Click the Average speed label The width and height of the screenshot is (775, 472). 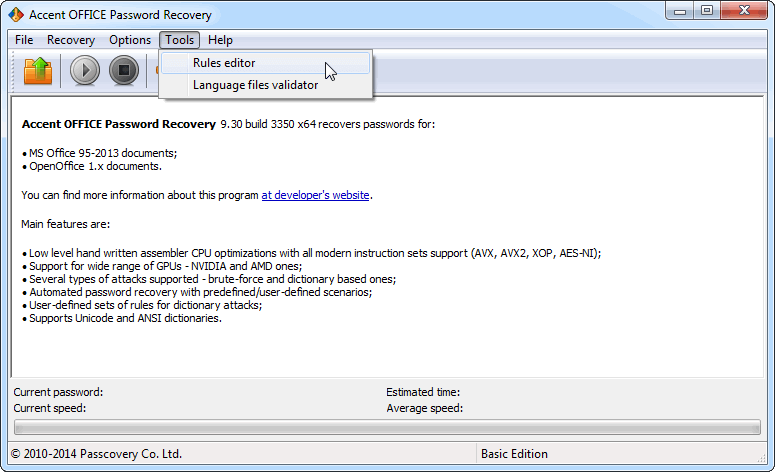pos(425,408)
